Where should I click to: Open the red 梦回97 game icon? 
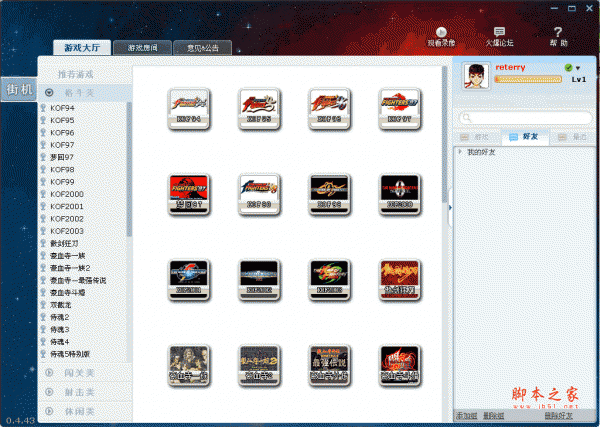pyautogui.click(x=189, y=194)
